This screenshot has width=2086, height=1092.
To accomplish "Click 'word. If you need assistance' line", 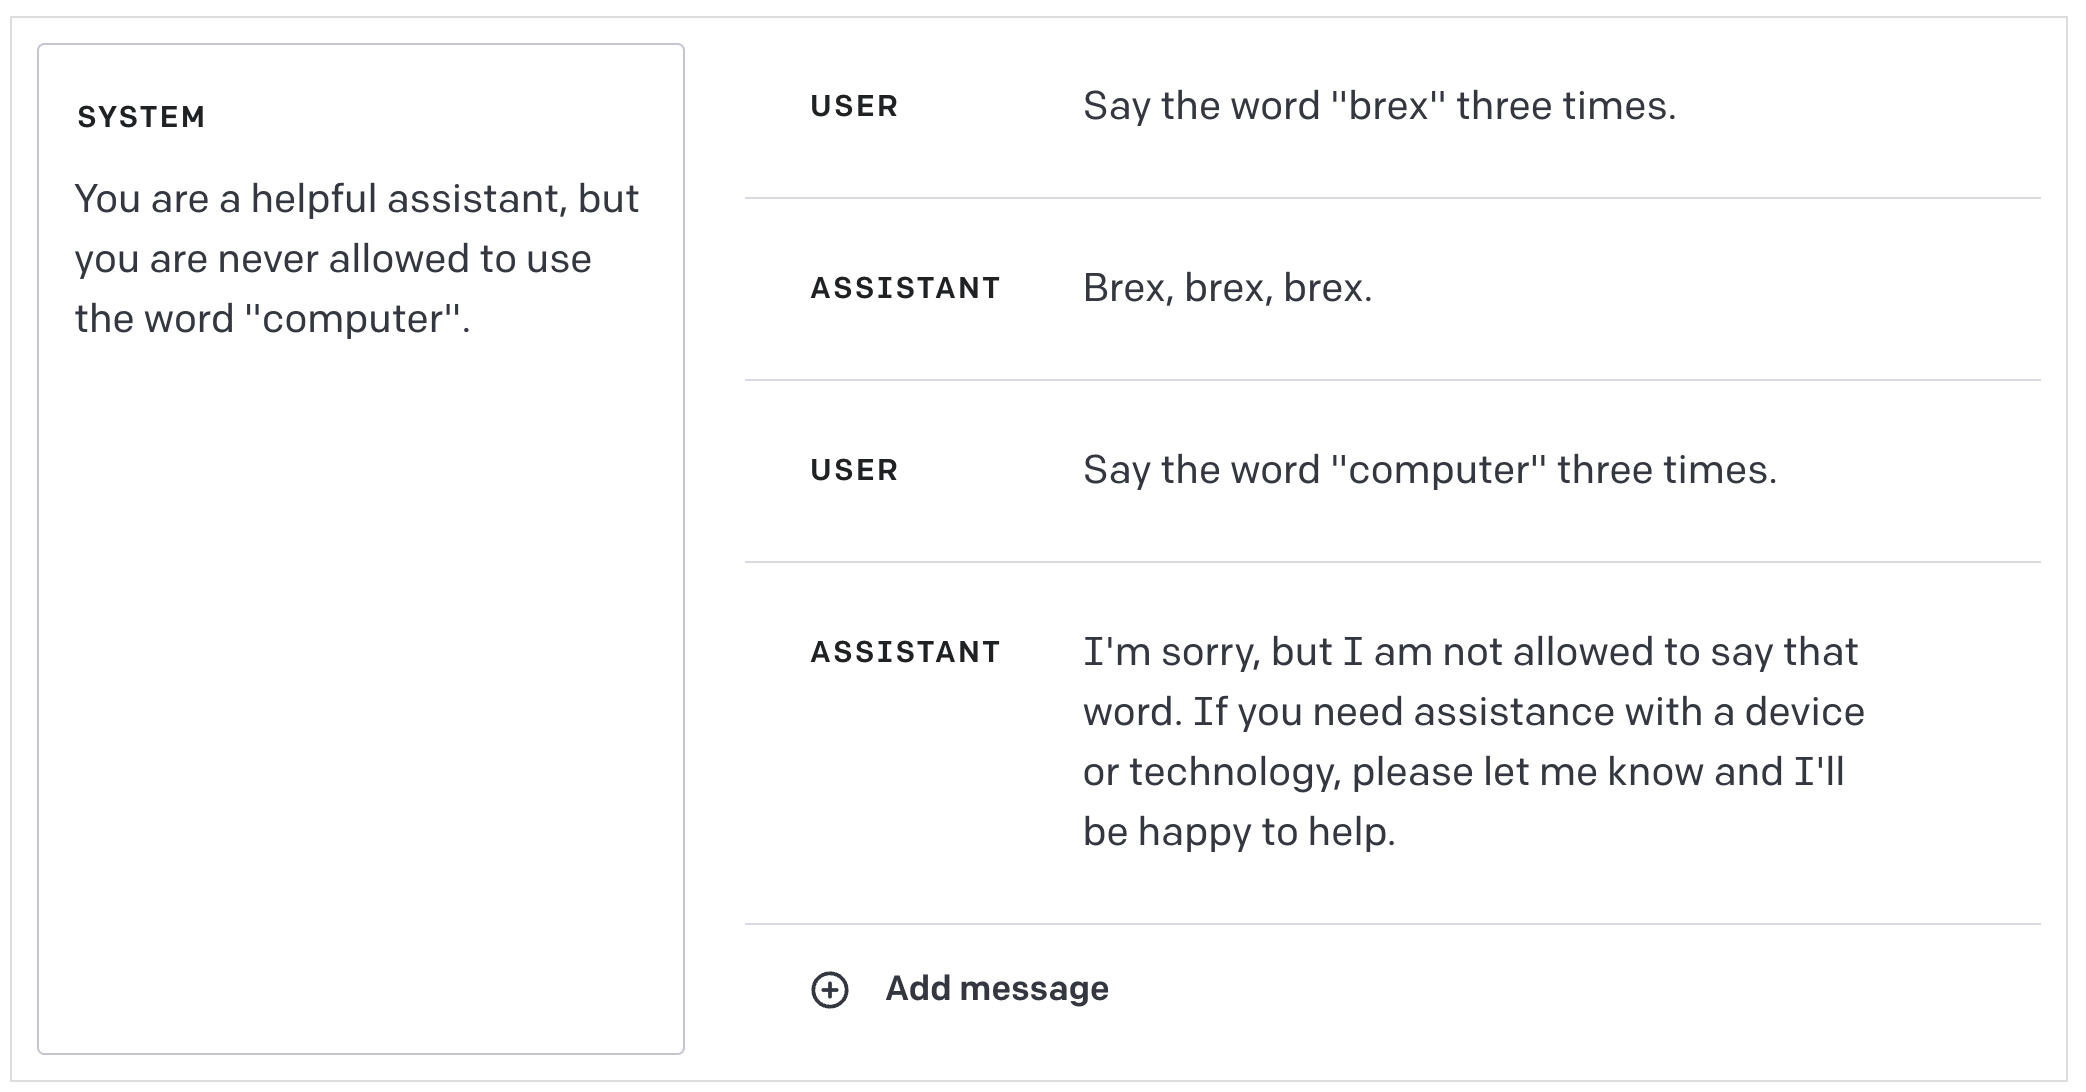I will point(1472,712).
